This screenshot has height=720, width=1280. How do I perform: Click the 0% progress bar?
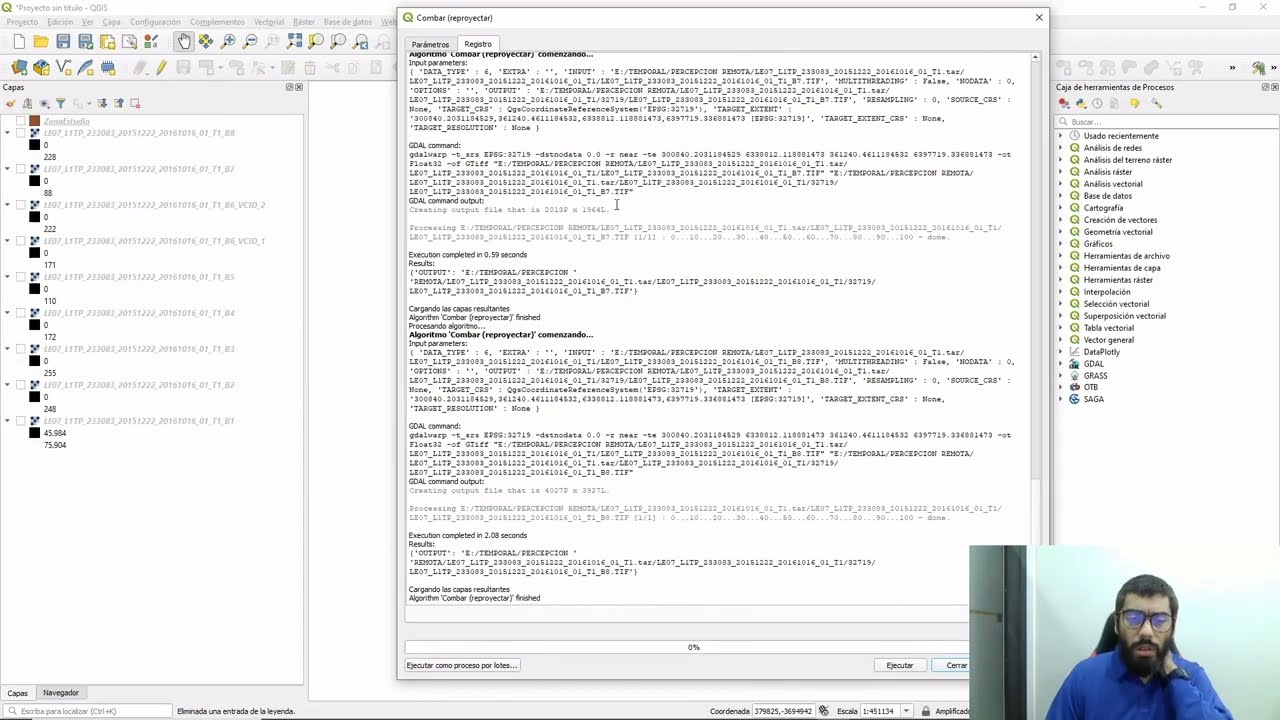coord(693,647)
